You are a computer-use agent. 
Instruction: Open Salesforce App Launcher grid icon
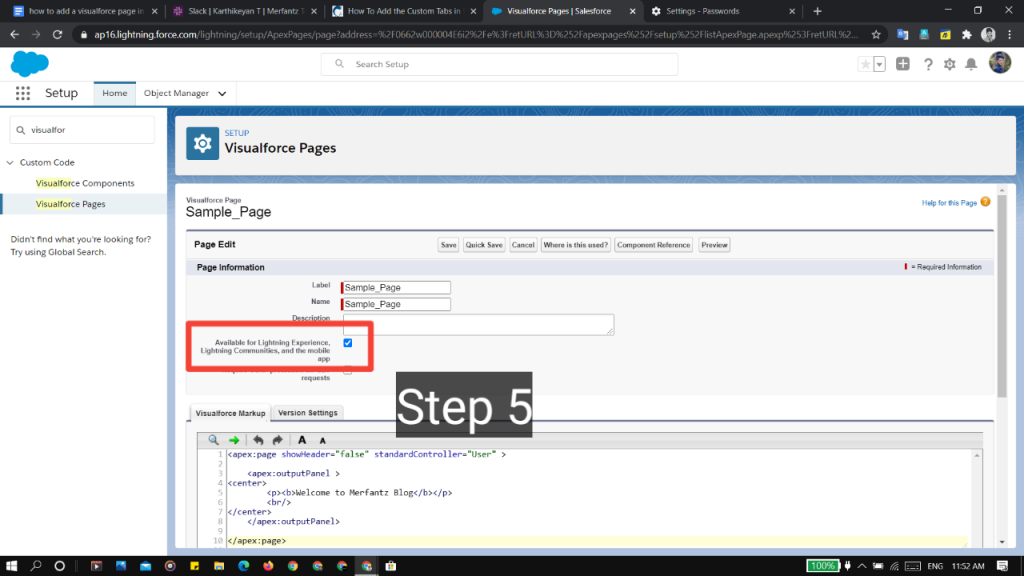pyautogui.click(x=22, y=93)
